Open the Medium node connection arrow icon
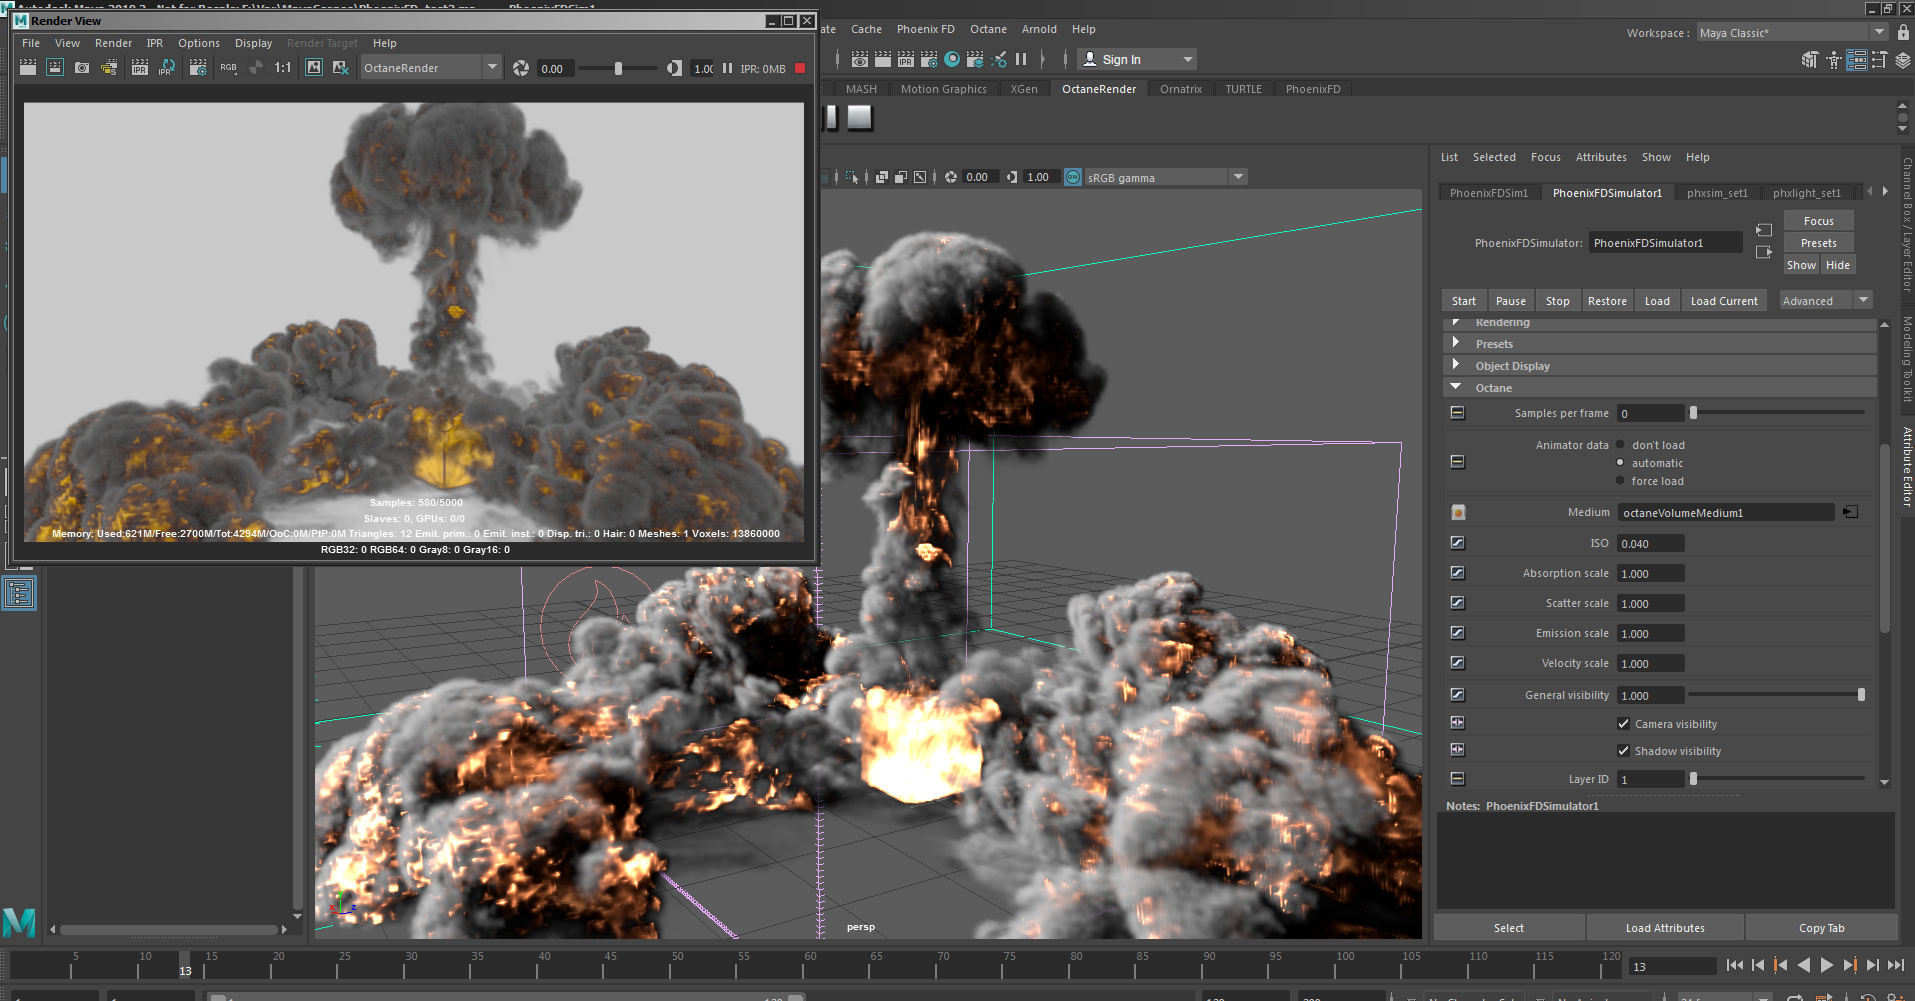 (x=1850, y=512)
